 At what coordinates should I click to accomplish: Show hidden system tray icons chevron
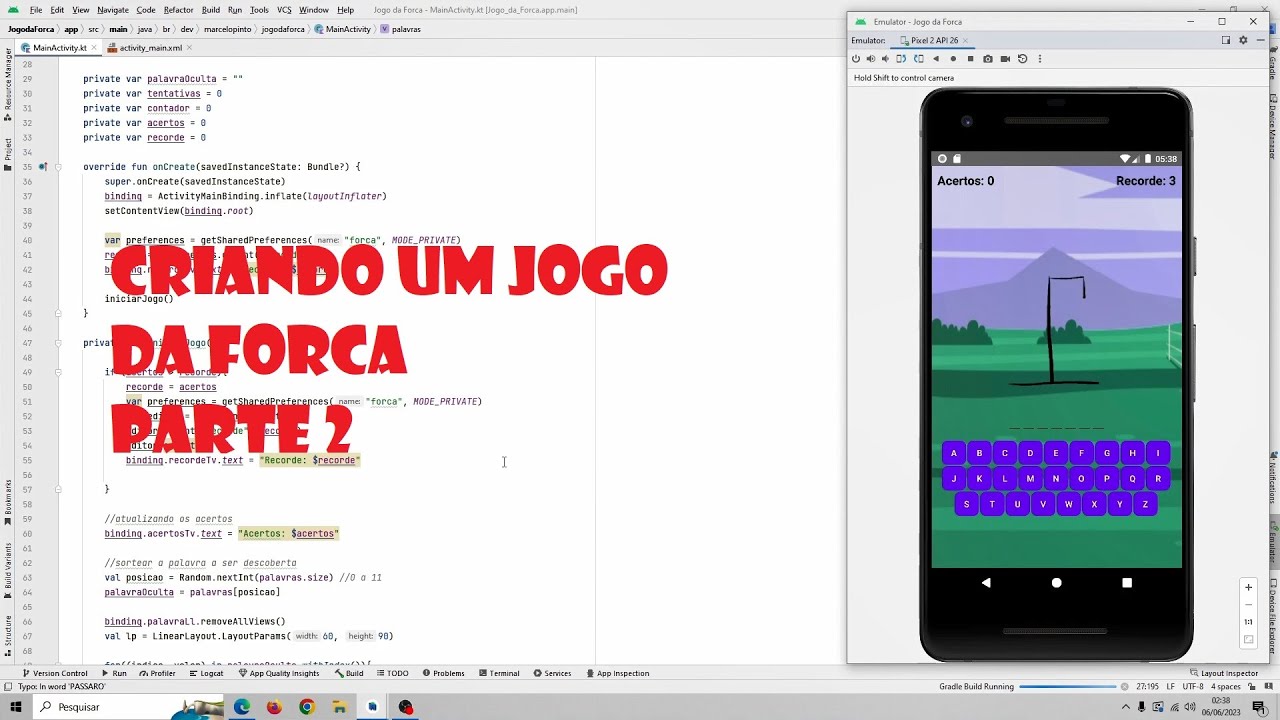pyautogui.click(x=1125, y=707)
